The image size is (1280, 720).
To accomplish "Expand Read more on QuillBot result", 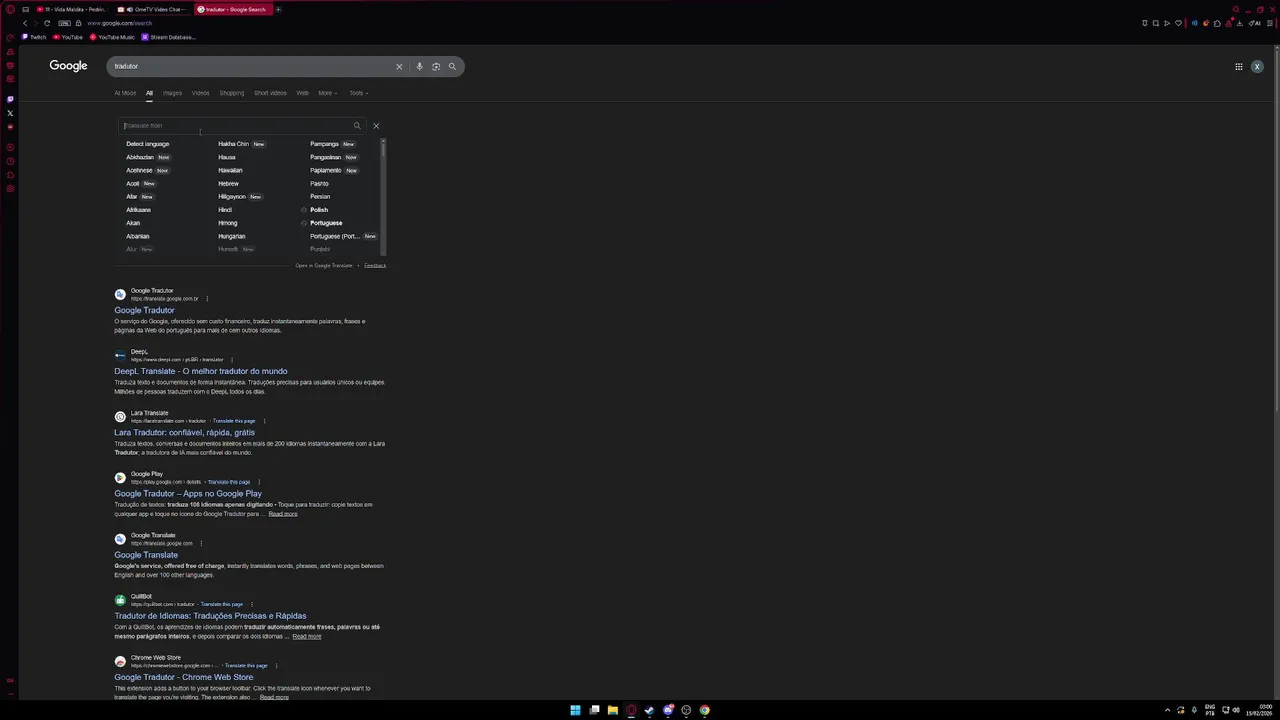I will [x=307, y=637].
